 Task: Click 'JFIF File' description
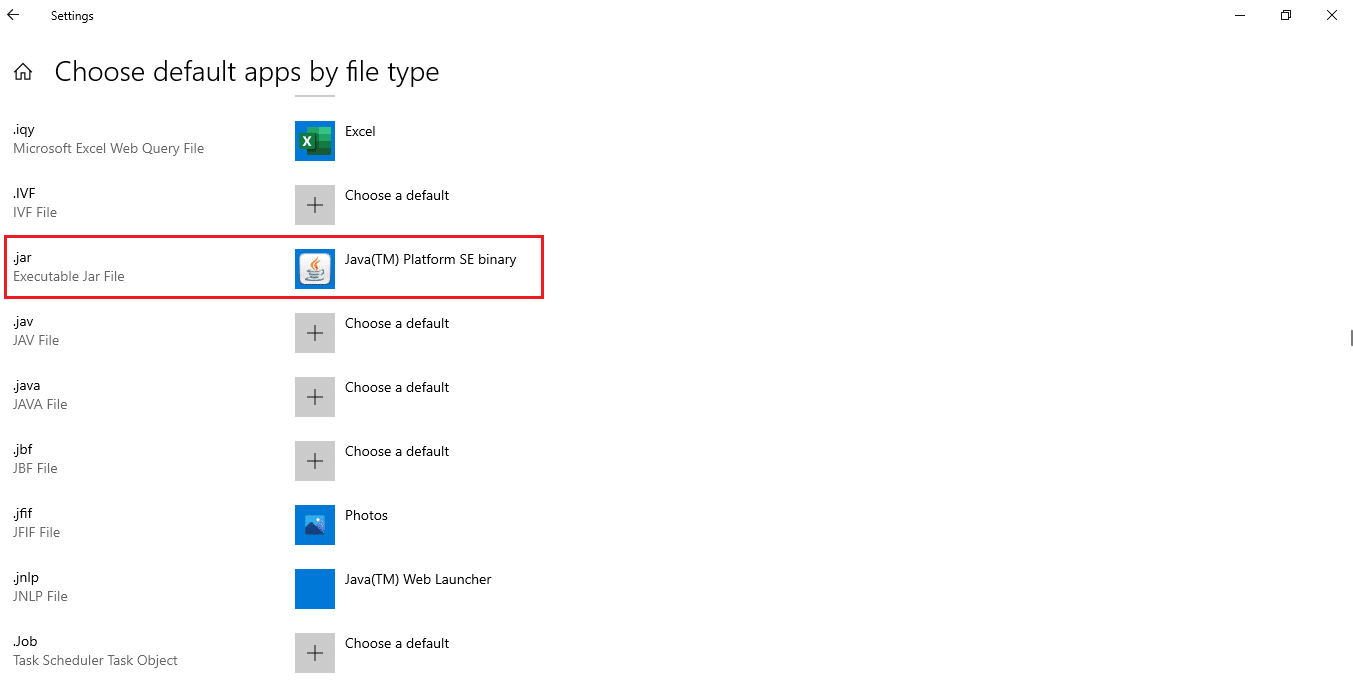pyautogui.click(x=37, y=532)
